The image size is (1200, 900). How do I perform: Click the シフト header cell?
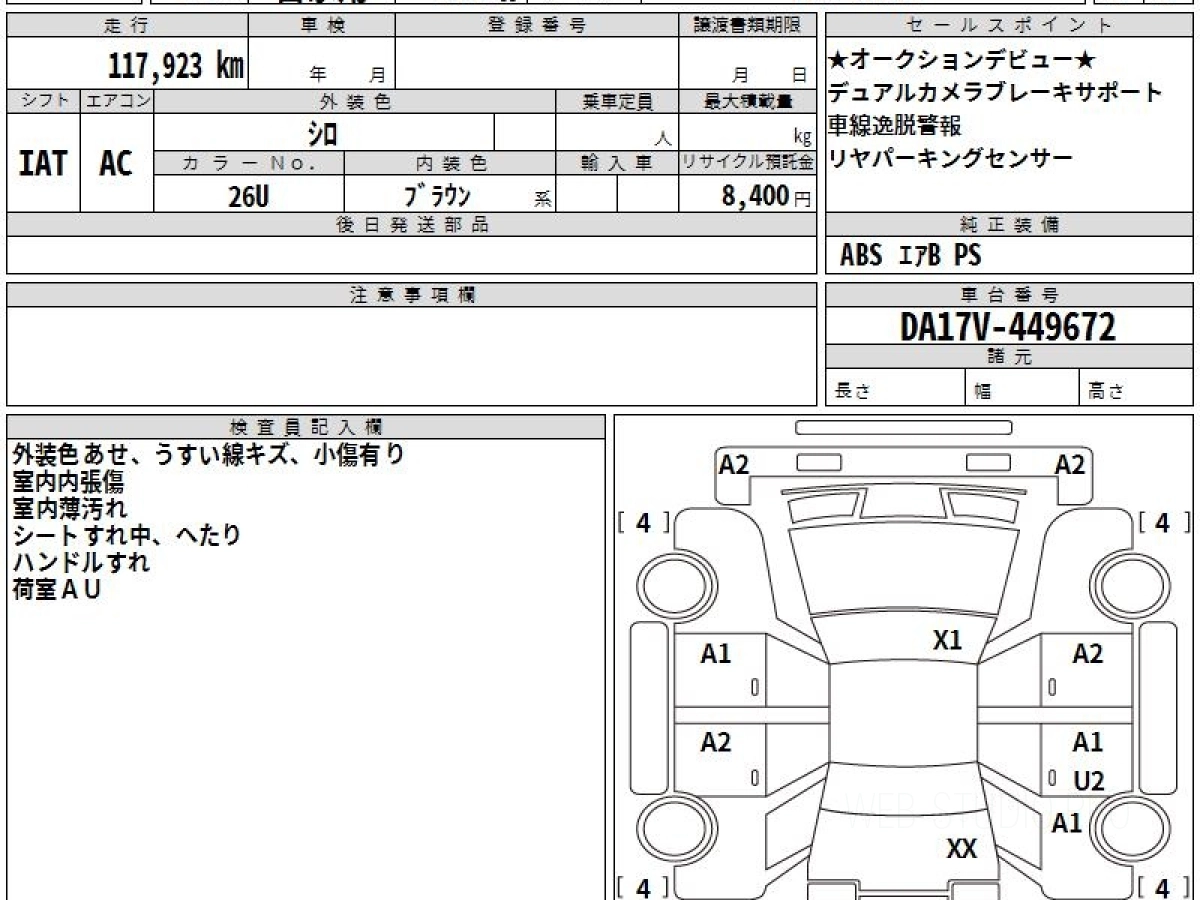tap(44, 101)
